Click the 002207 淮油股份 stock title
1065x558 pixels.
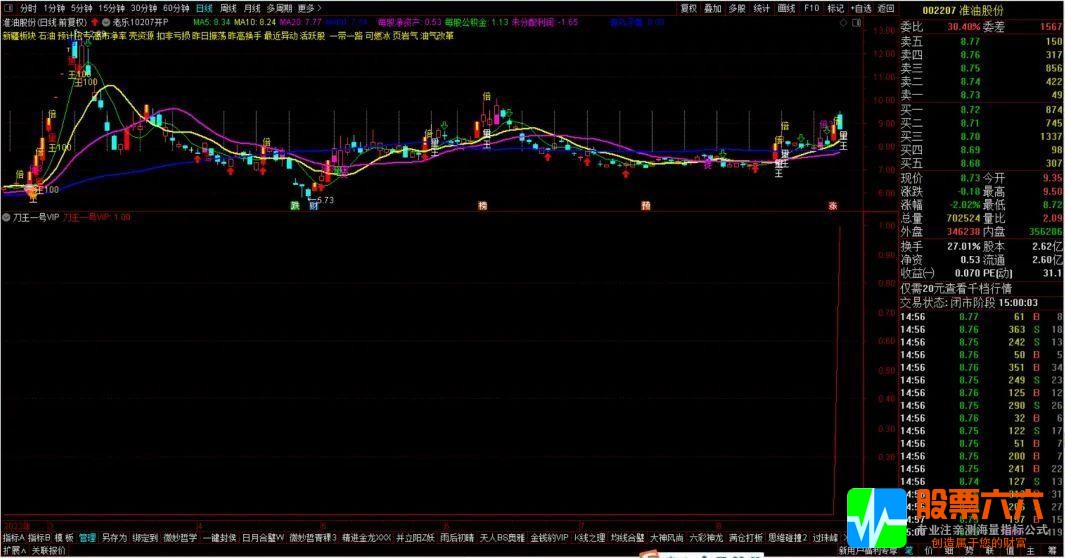pyautogui.click(x=962, y=10)
